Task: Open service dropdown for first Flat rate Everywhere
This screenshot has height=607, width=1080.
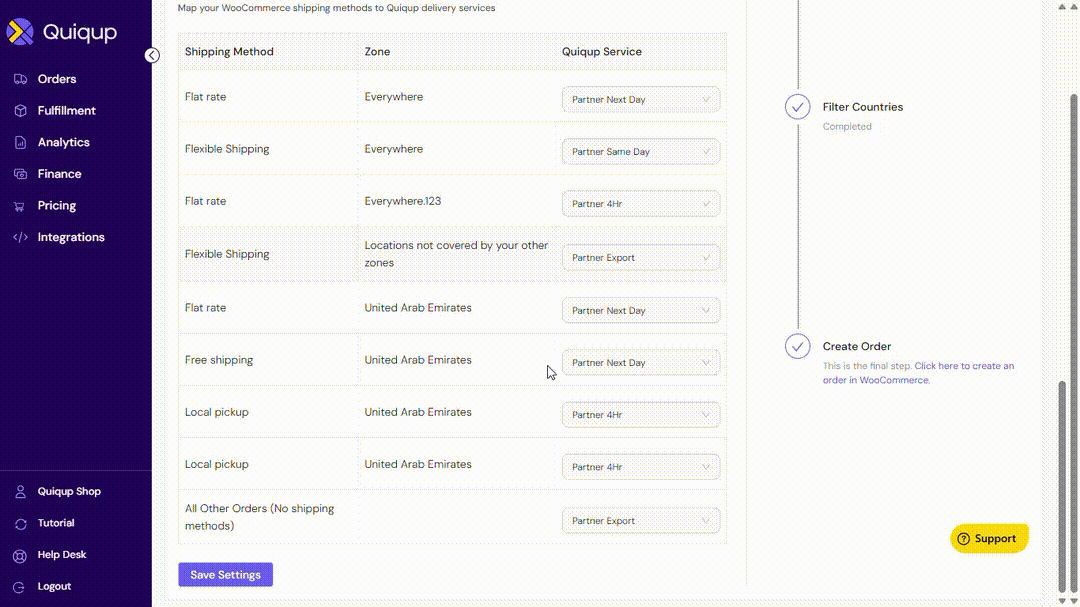Action: click(641, 99)
